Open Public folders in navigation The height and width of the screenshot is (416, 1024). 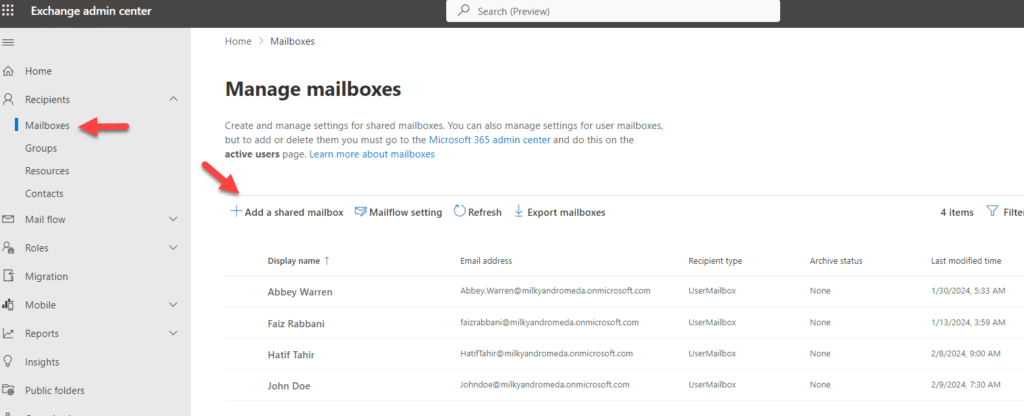point(55,391)
